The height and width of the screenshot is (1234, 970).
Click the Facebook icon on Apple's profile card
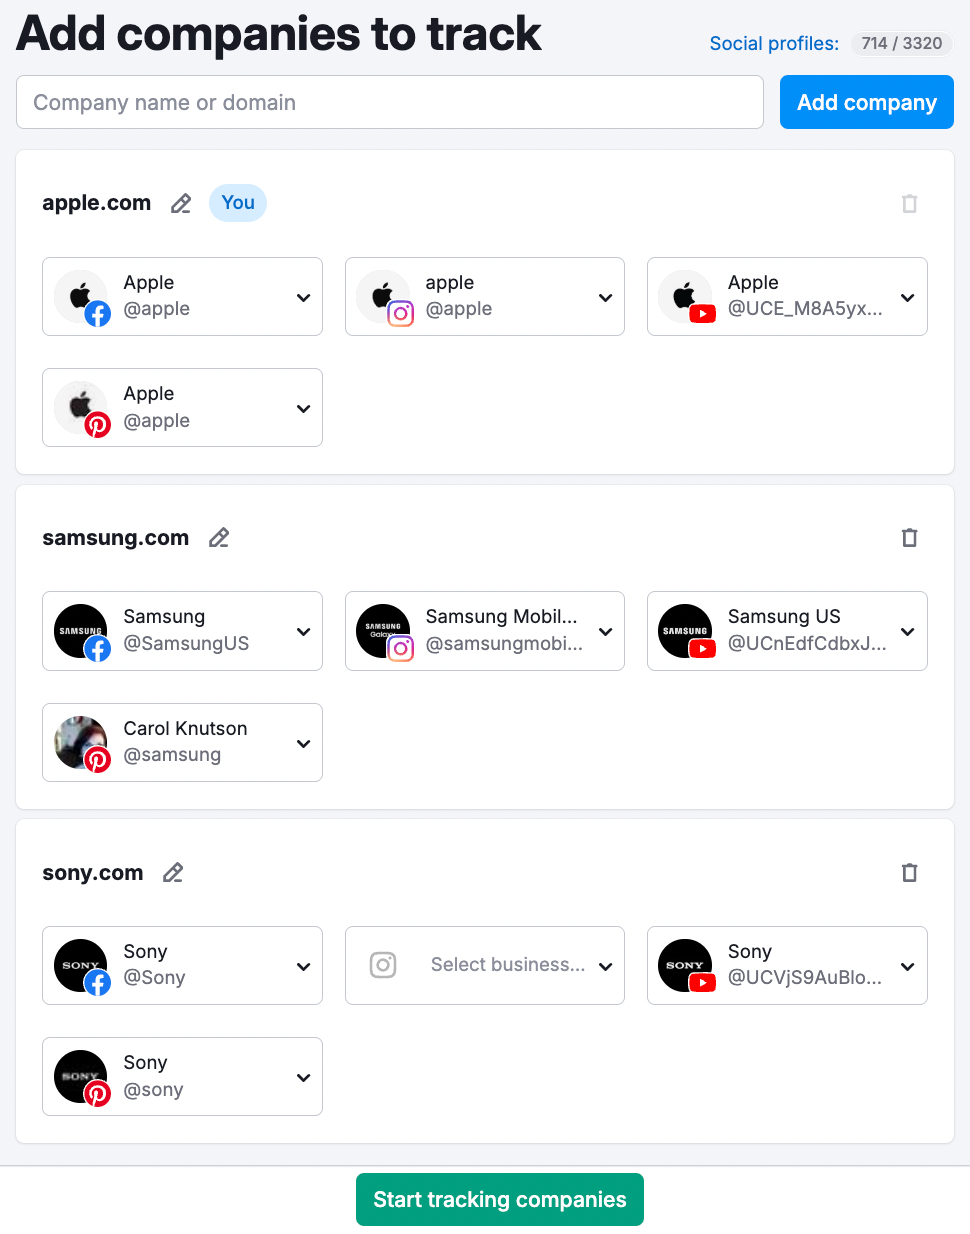point(96,313)
